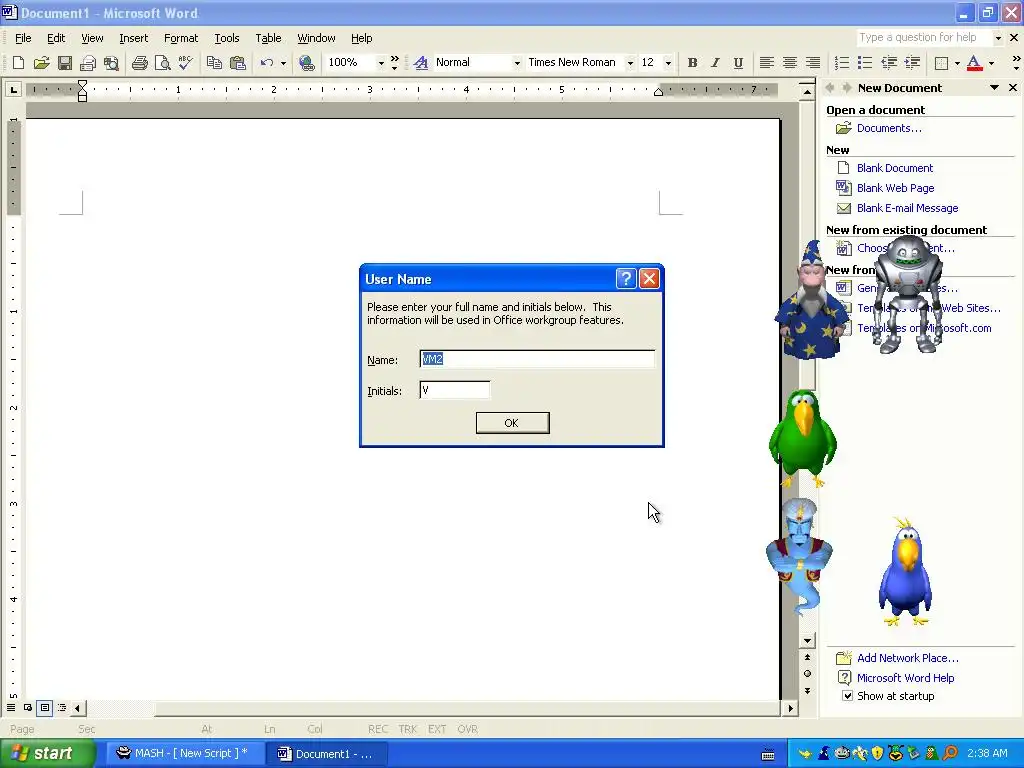This screenshot has width=1024, height=768.
Task: Click the Initials input field
Action: [455, 390]
